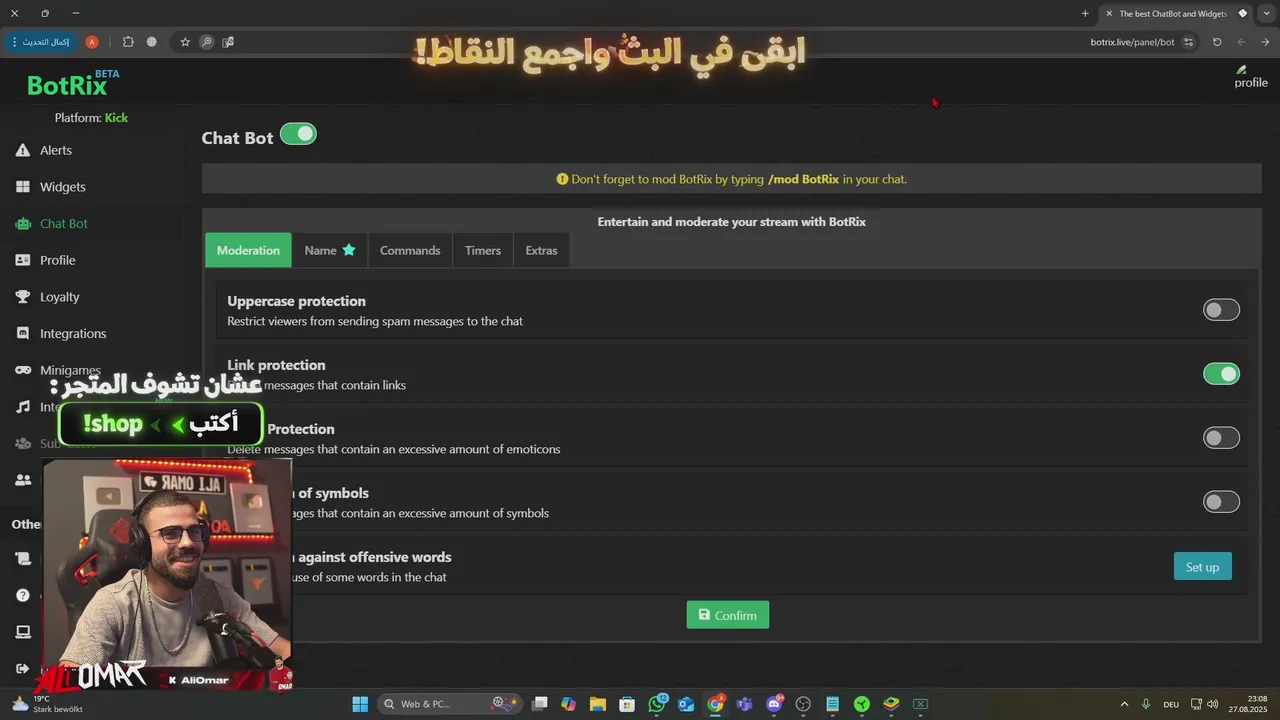The width and height of the screenshot is (1280, 720).
Task: Go to Loyalty trophy section
Action: (59, 297)
